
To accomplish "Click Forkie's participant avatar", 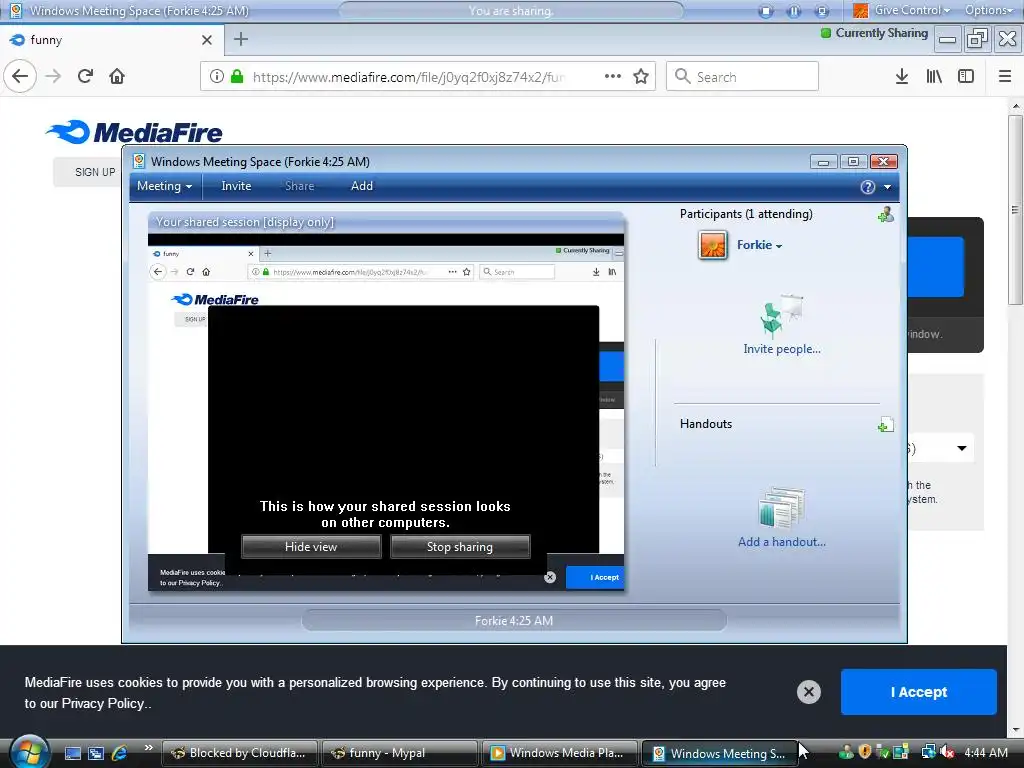I will (712, 246).
